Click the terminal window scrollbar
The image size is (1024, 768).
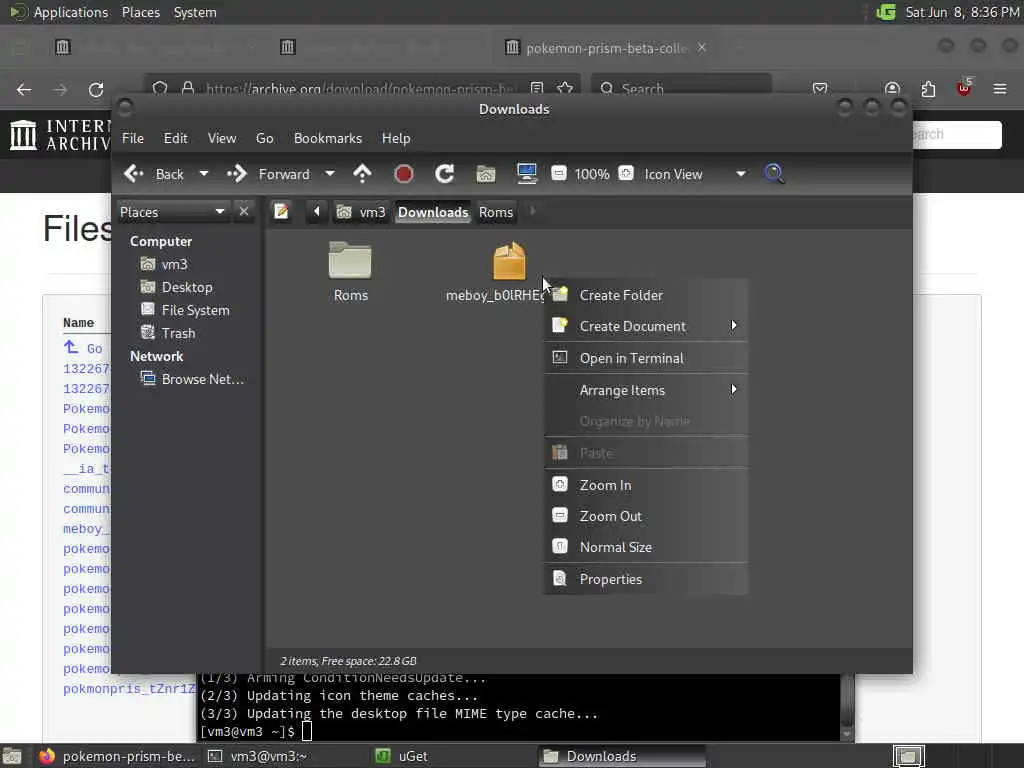pos(847,707)
